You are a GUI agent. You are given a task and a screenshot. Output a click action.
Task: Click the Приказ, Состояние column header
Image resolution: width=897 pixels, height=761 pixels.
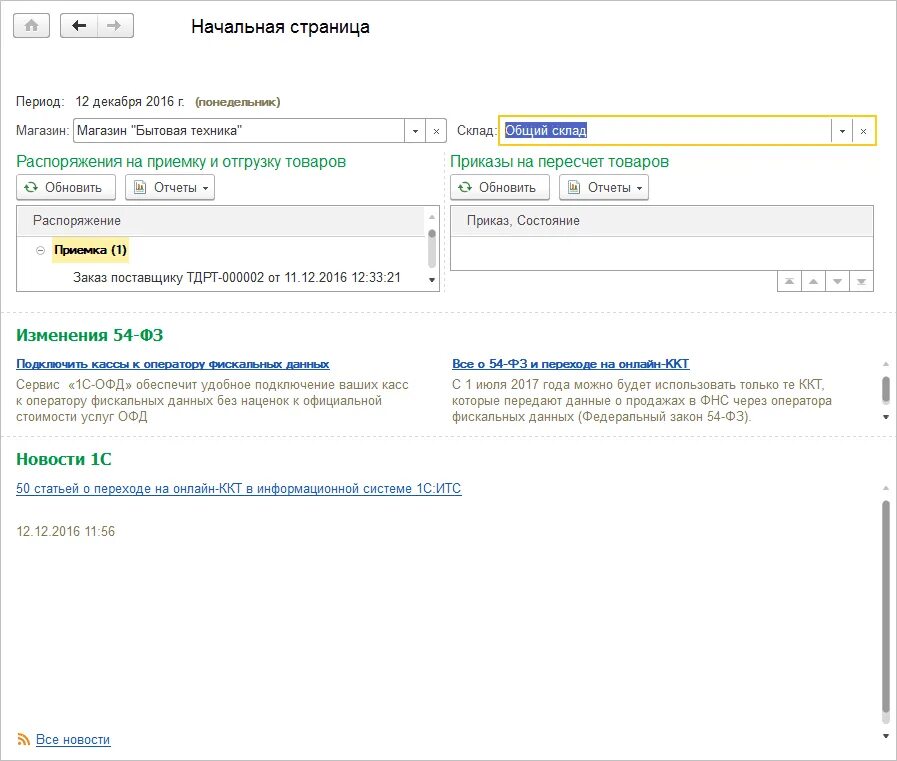(x=662, y=221)
